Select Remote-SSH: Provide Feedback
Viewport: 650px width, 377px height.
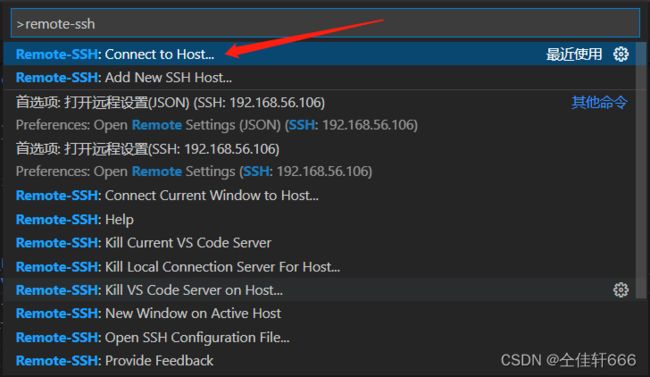pos(319,360)
